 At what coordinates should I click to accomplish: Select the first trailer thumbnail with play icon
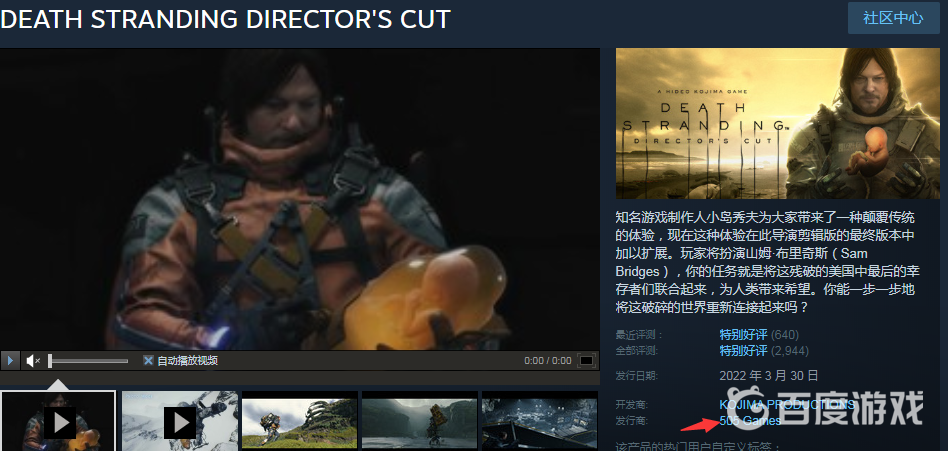pyautogui.click(x=58, y=421)
